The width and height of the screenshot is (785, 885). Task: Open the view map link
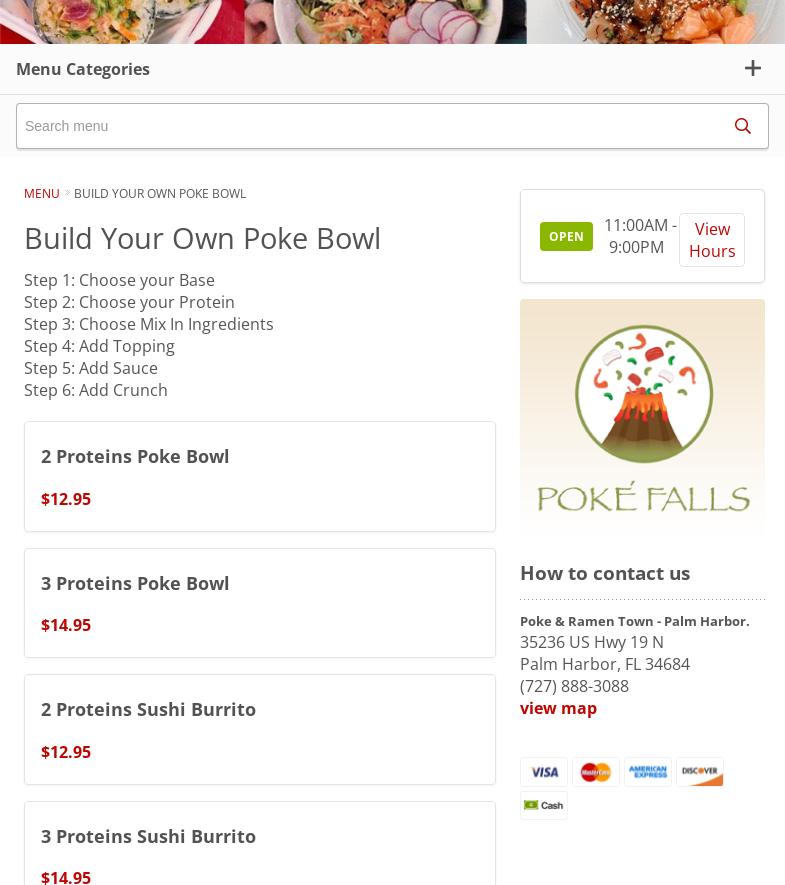(x=558, y=708)
